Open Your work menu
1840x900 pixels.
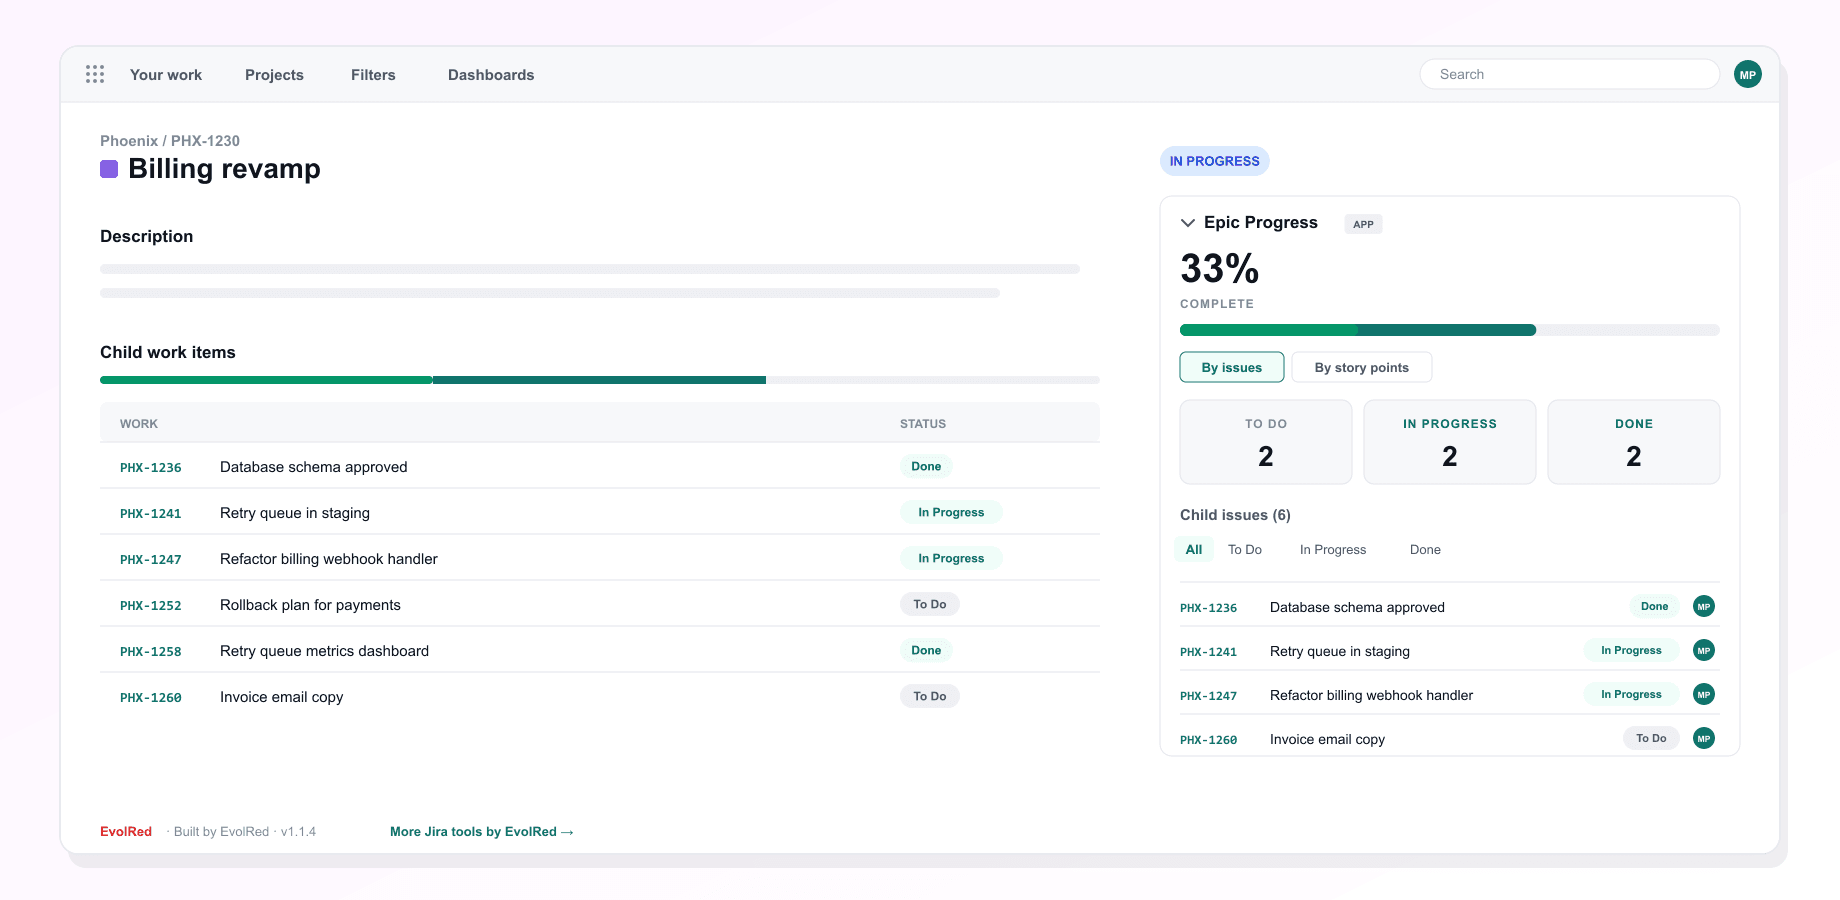166,75
